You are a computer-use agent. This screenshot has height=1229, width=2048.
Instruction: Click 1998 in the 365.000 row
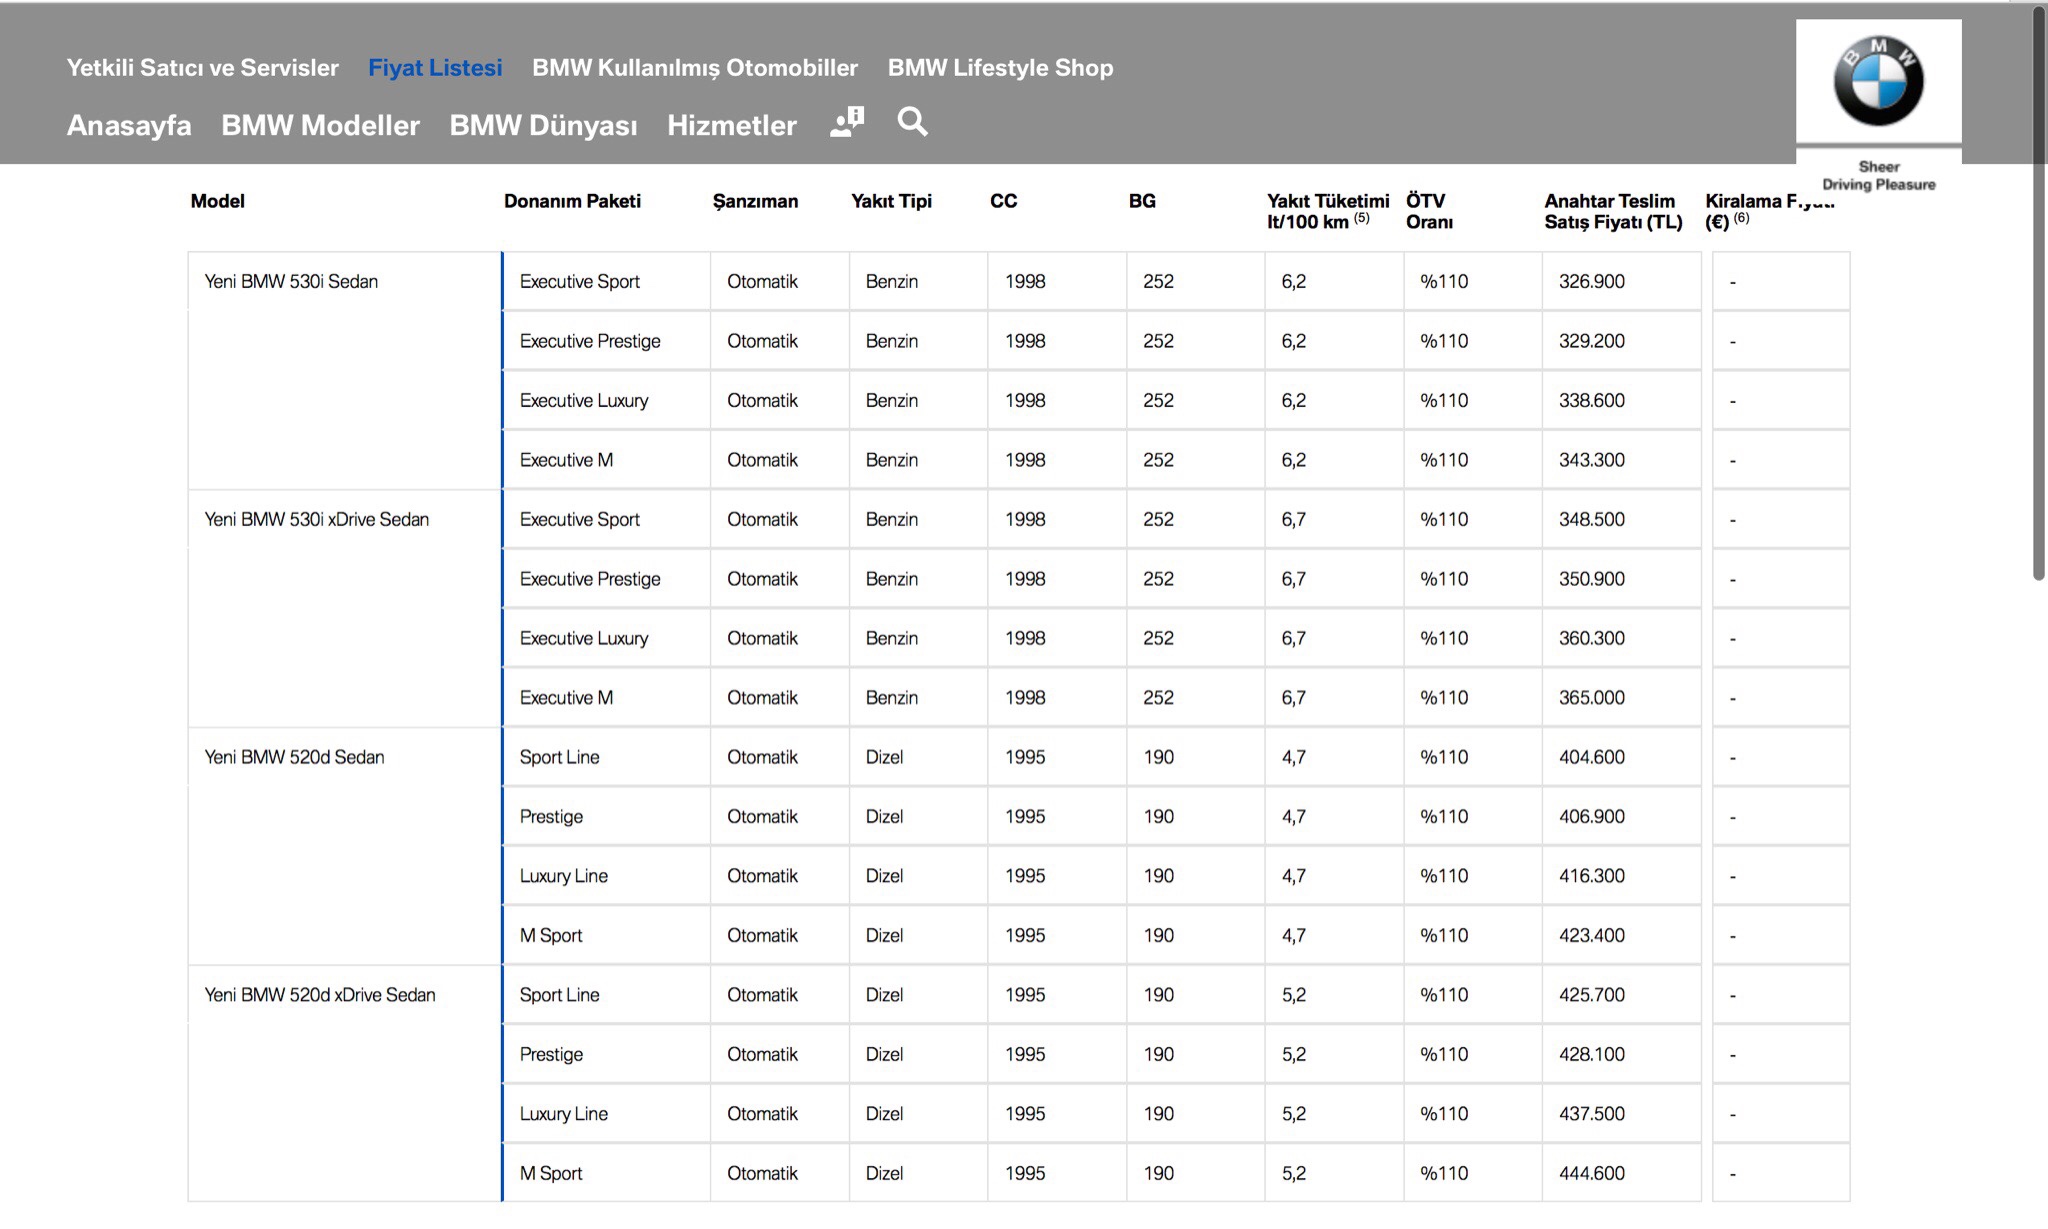1025,698
